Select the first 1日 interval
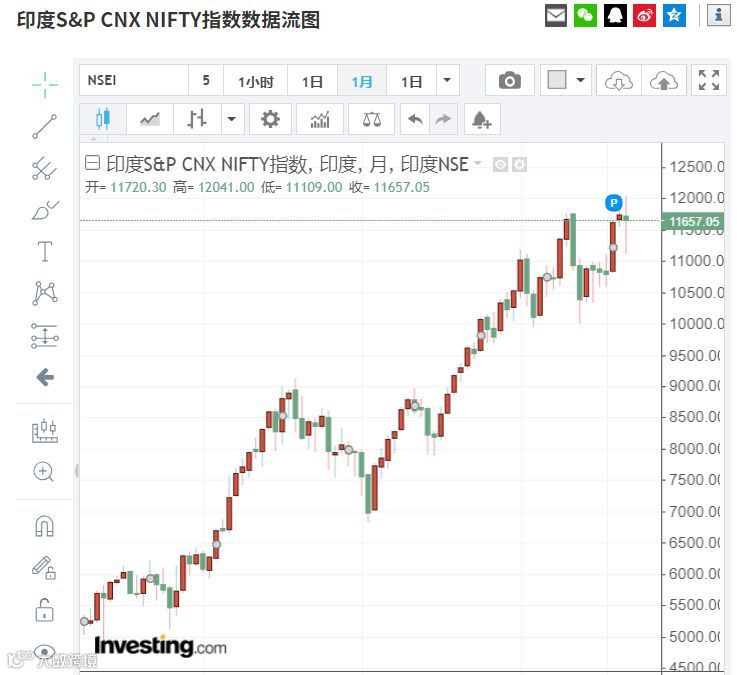Viewport: 737px width, 675px height. (312, 80)
